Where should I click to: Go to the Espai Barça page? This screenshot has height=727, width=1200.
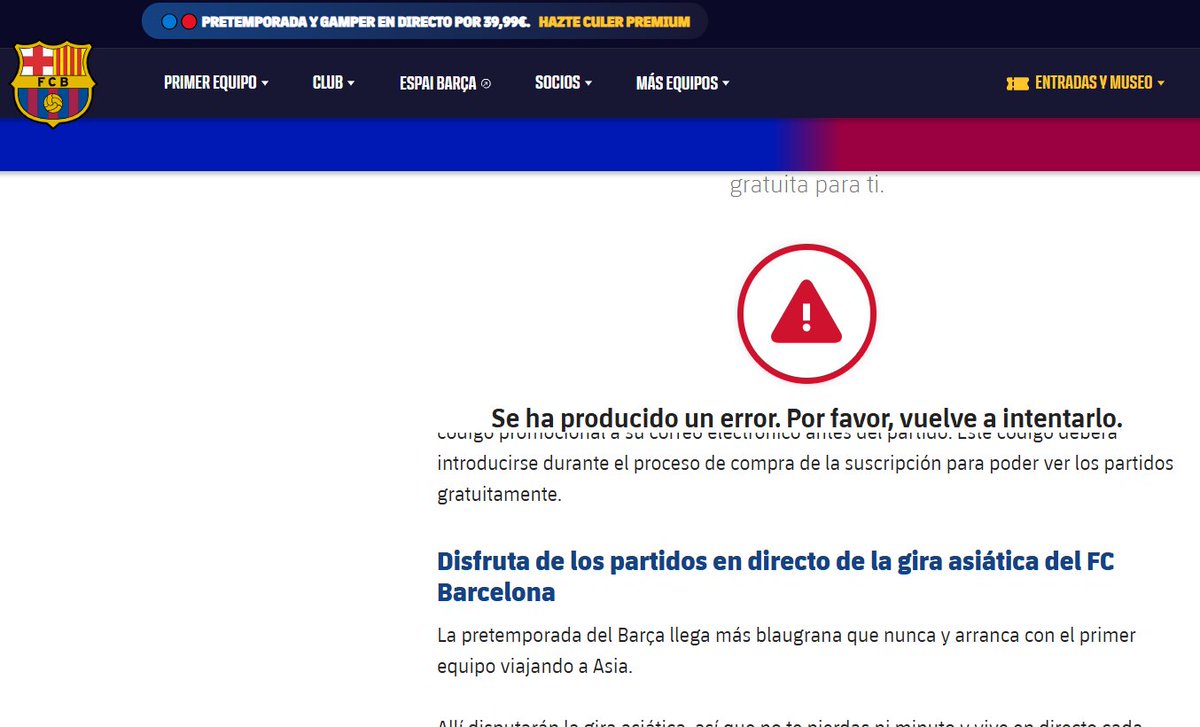tap(445, 83)
